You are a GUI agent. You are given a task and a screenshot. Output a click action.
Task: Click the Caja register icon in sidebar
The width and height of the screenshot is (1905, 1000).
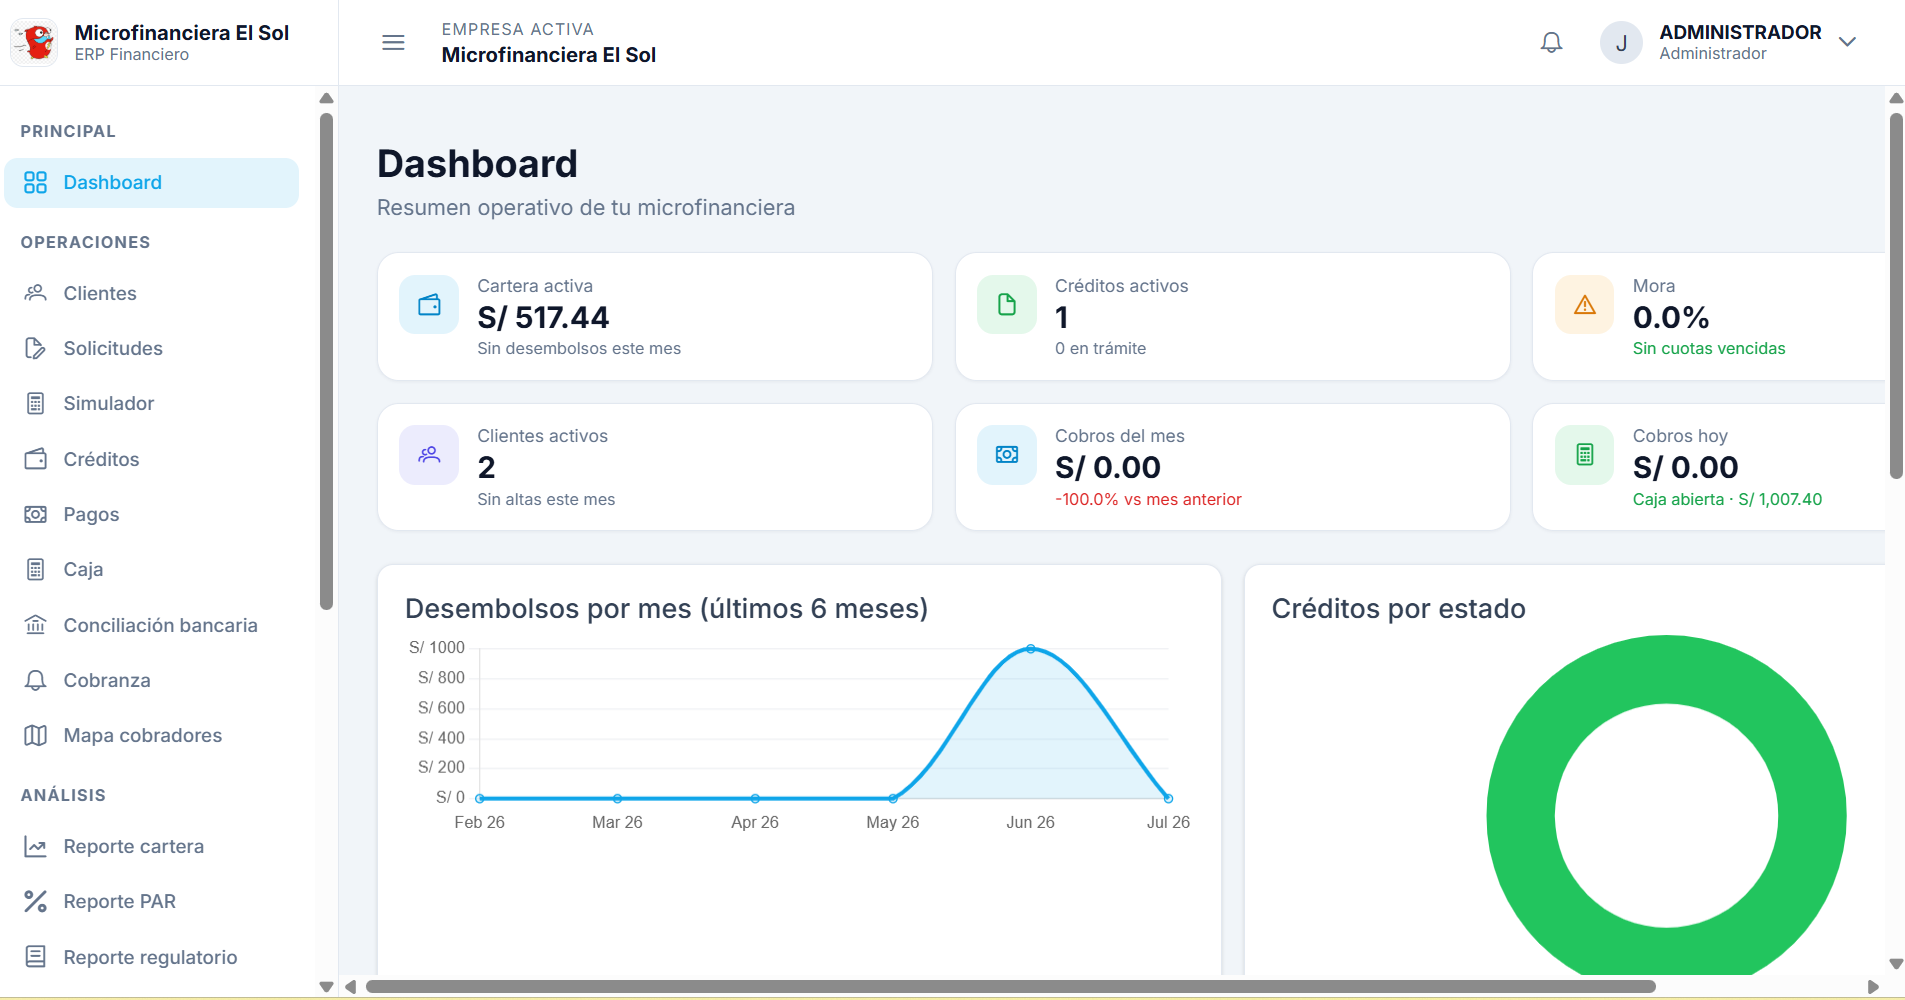pos(36,569)
